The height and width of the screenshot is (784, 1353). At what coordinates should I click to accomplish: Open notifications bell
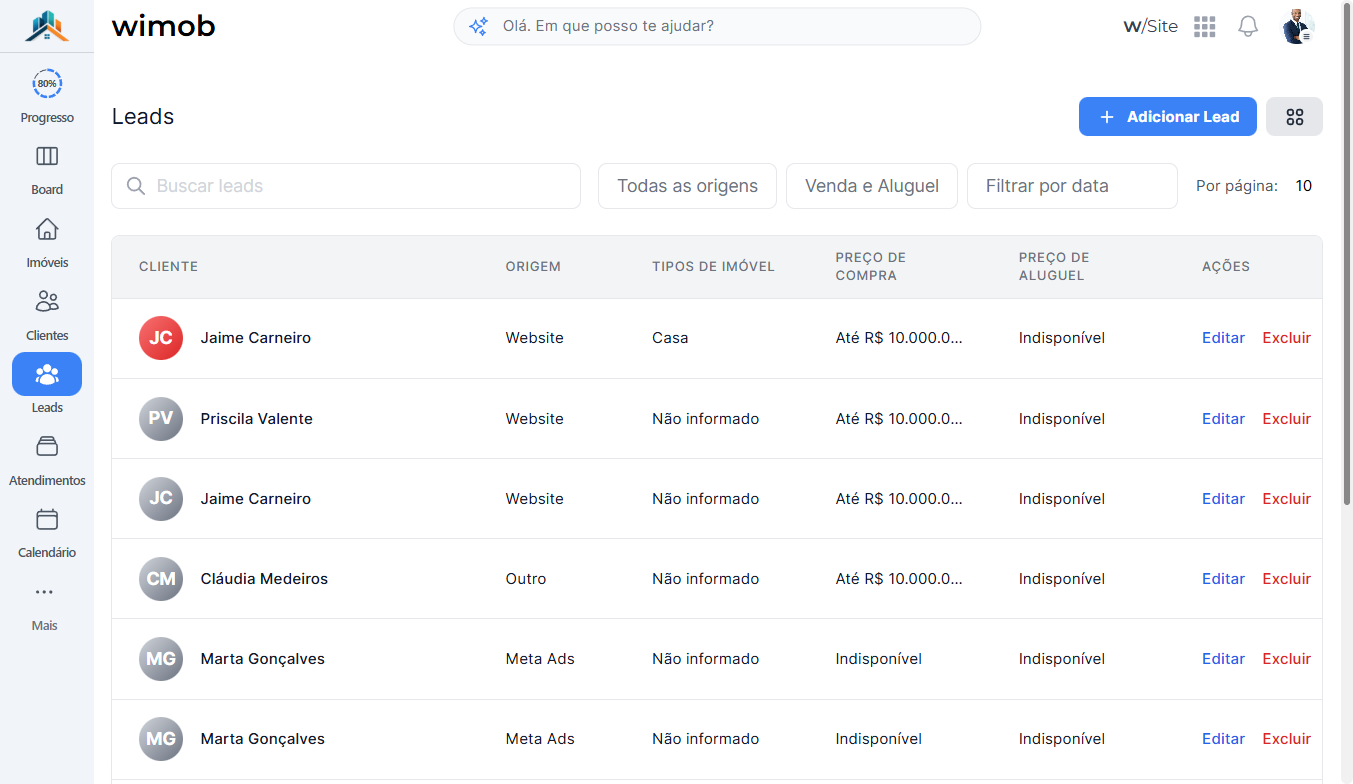(x=1248, y=27)
